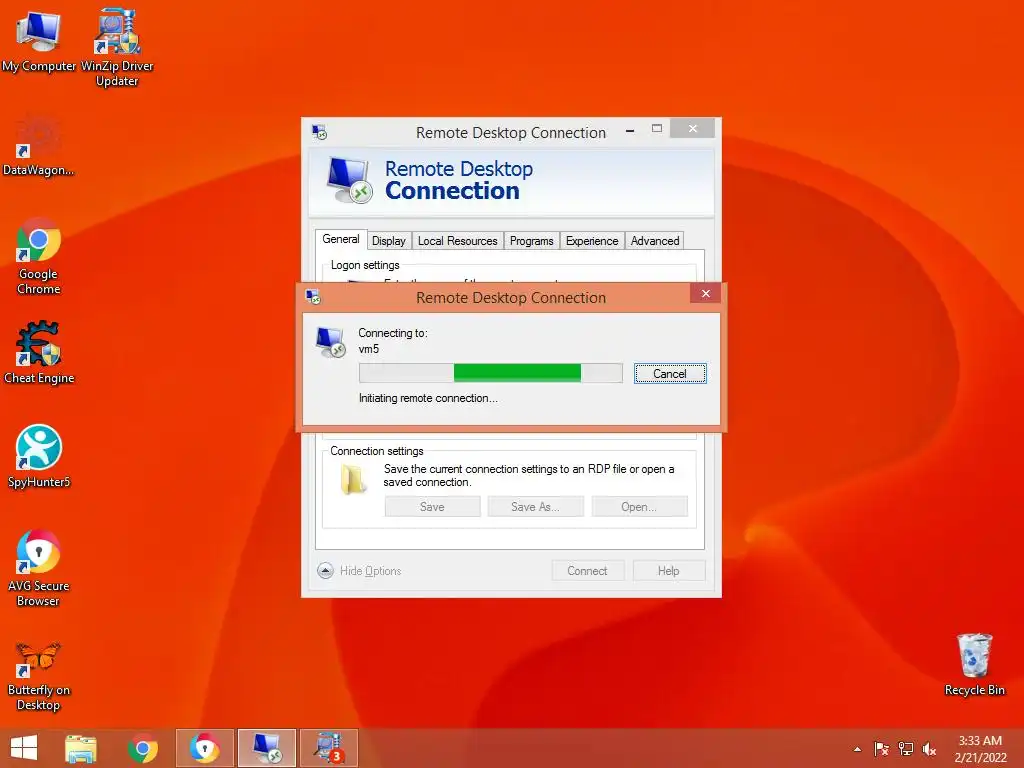Show hidden tray icons arrow
Viewport: 1024px width, 768px height.
(x=857, y=749)
